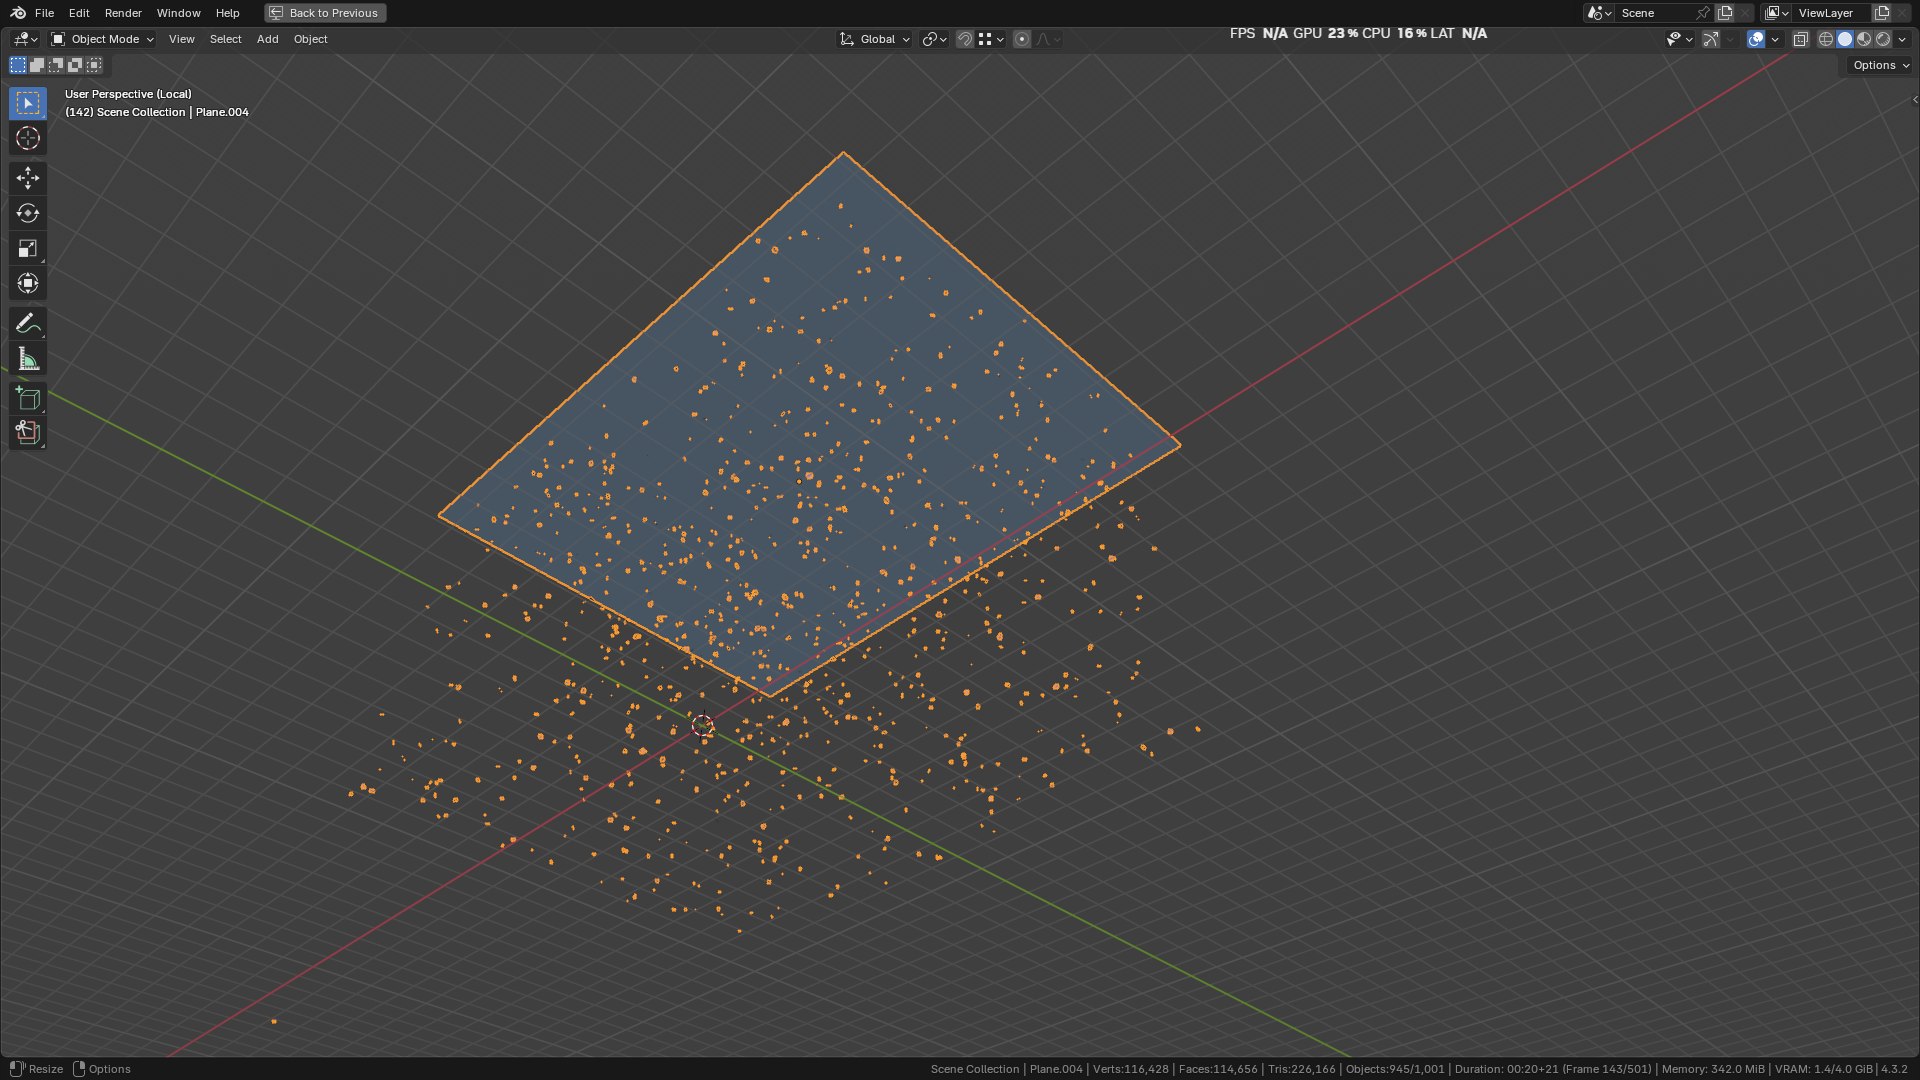Viewport: 1920px width, 1080px height.
Task: Expand the overlays options dropdown
Action: [x=1775, y=39]
